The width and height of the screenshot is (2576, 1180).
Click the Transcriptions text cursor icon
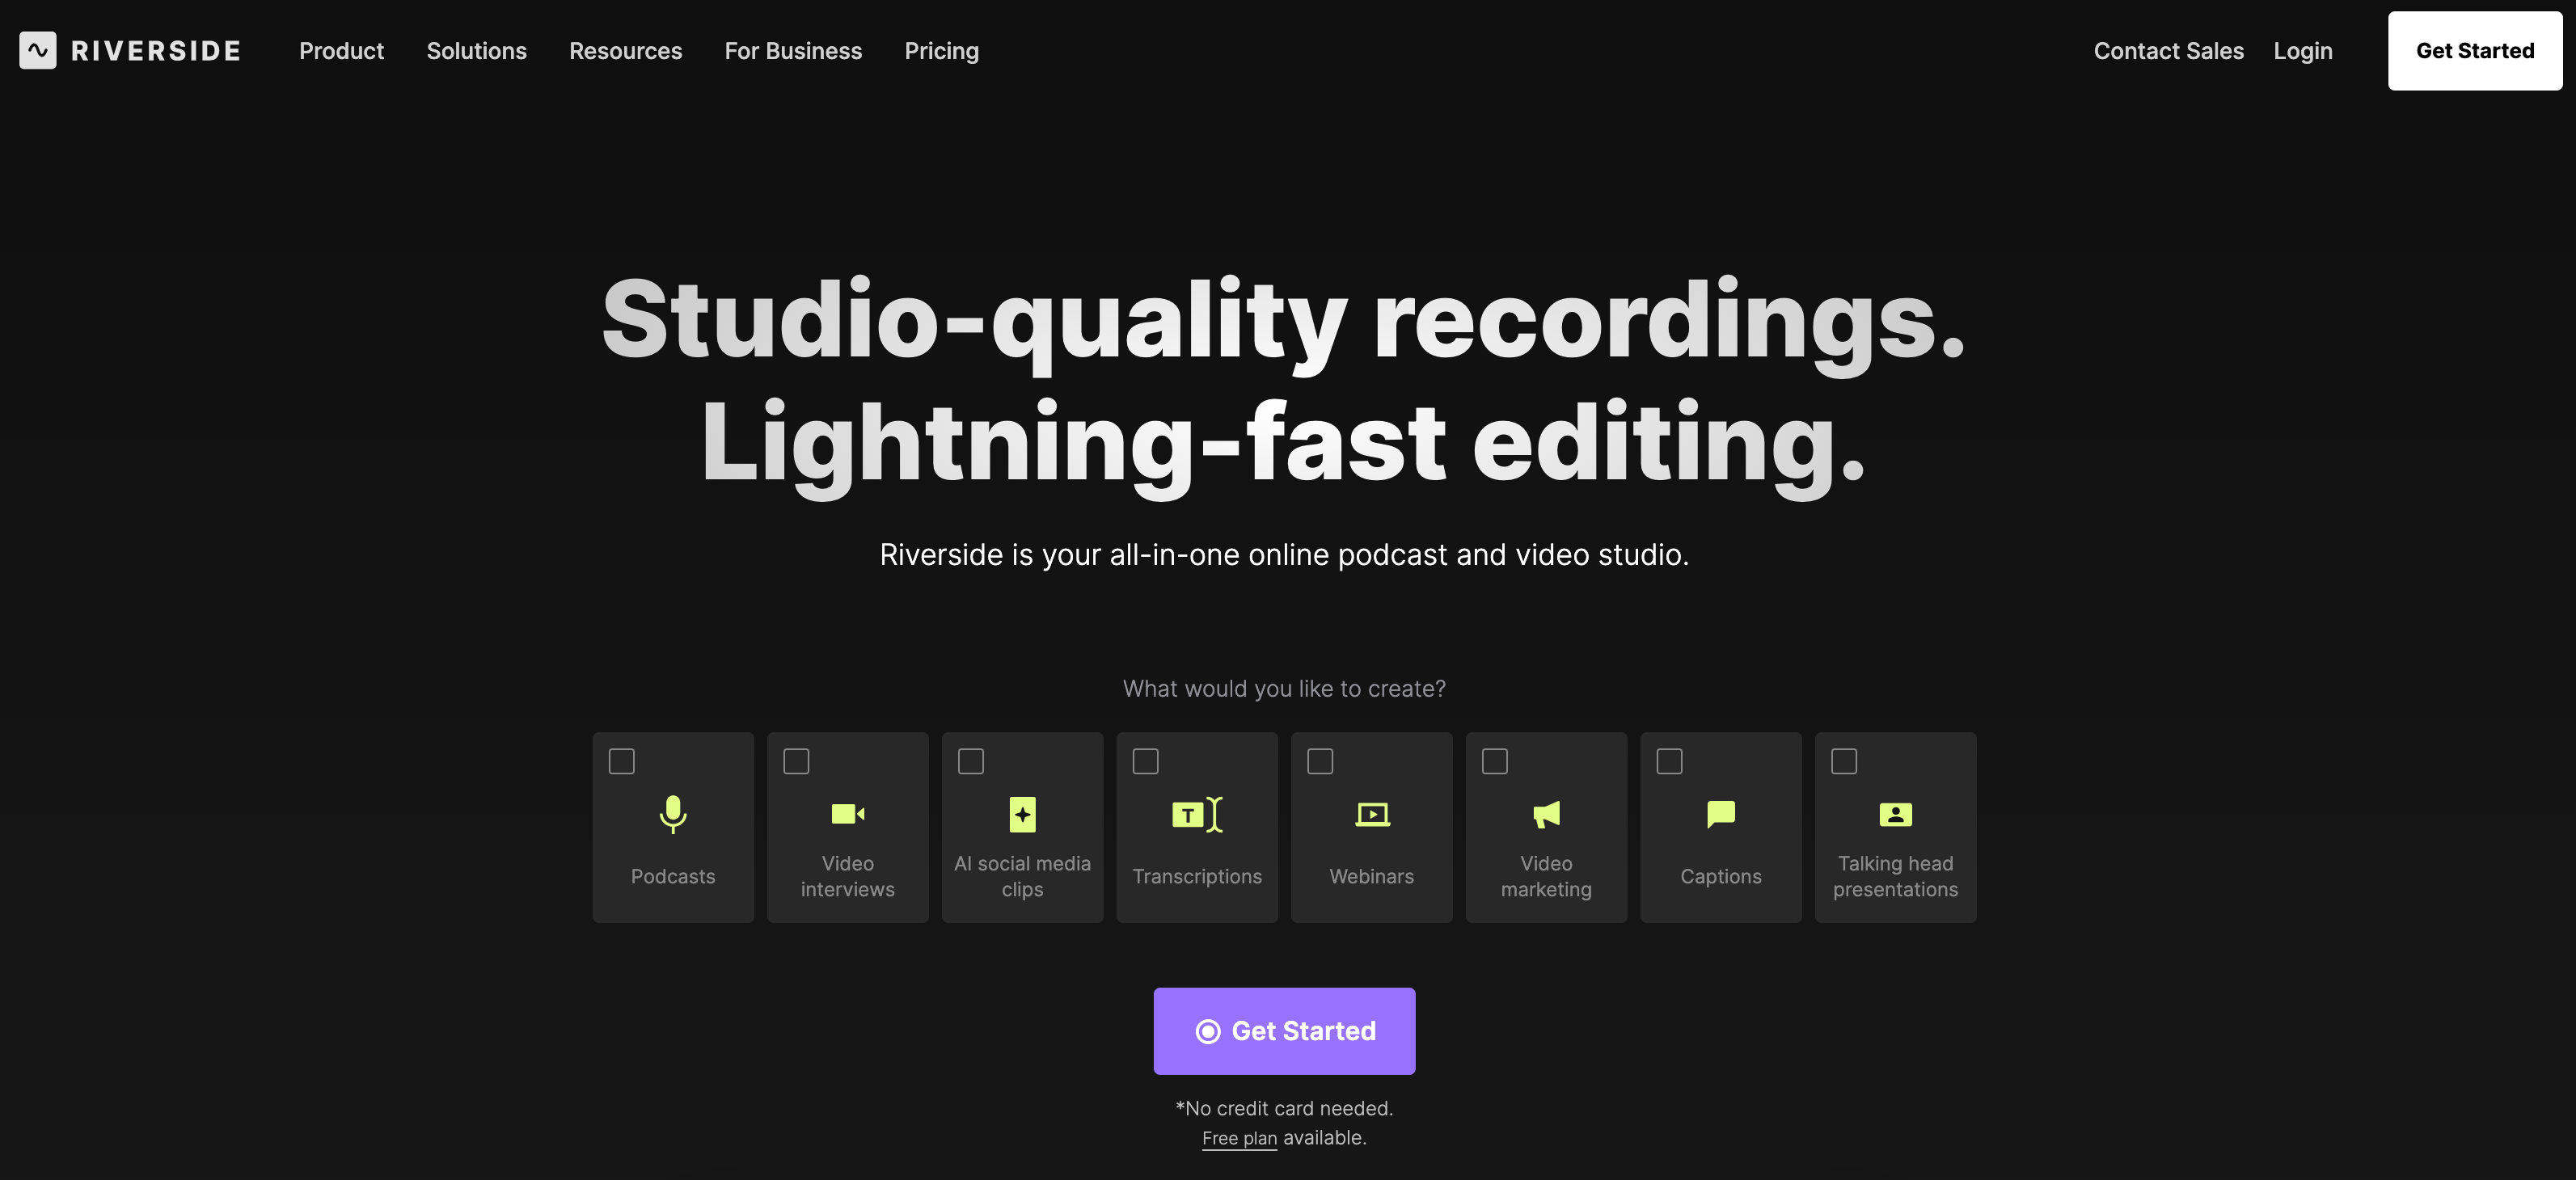tap(1197, 814)
